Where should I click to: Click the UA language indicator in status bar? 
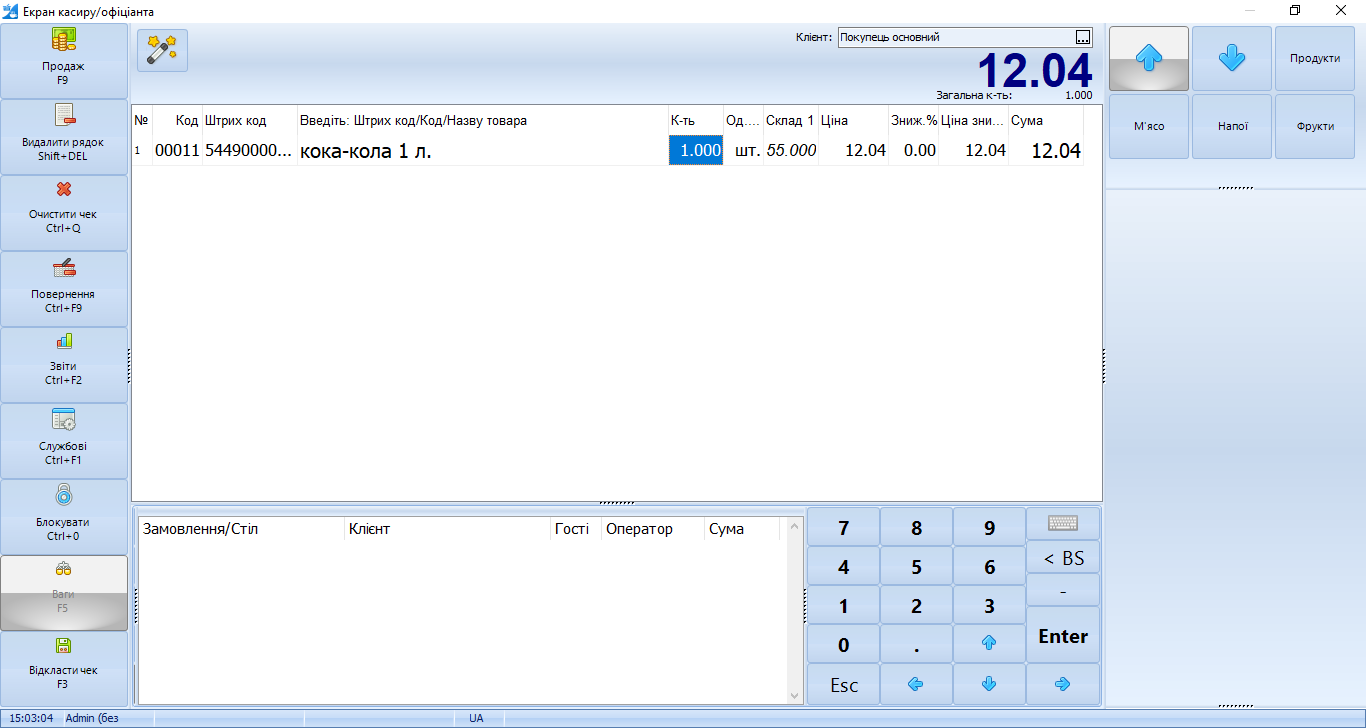[x=476, y=718]
